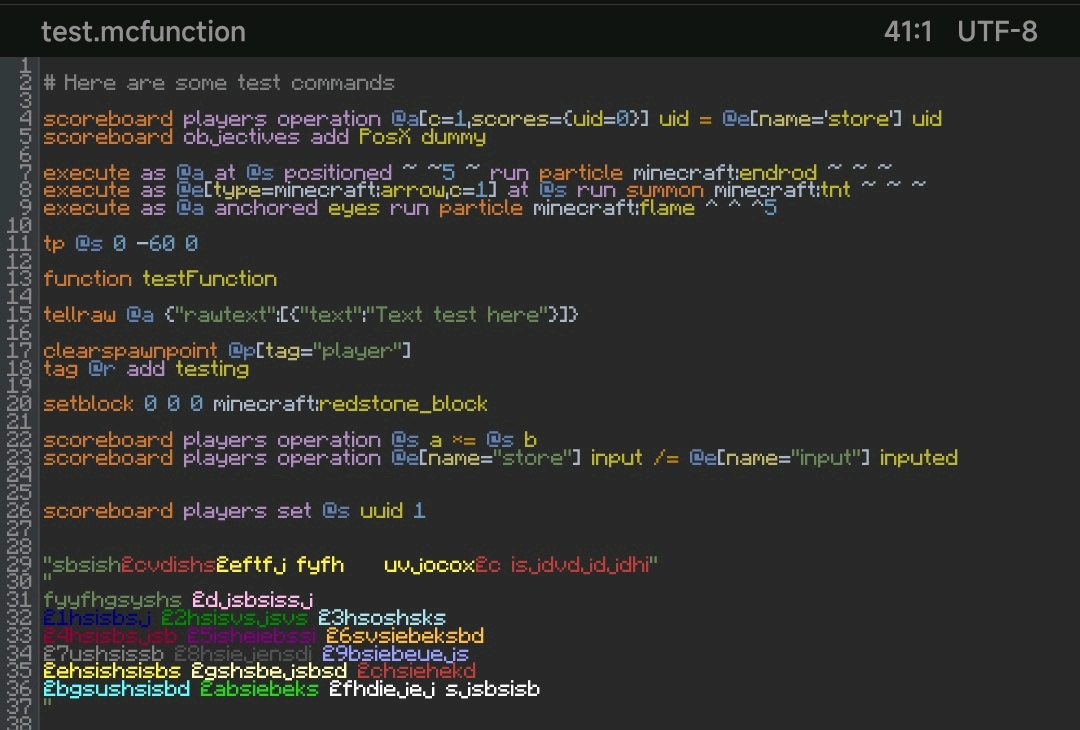
Task: Click 'scoreboard objectives add PosX dummy' line
Action: tap(264, 137)
